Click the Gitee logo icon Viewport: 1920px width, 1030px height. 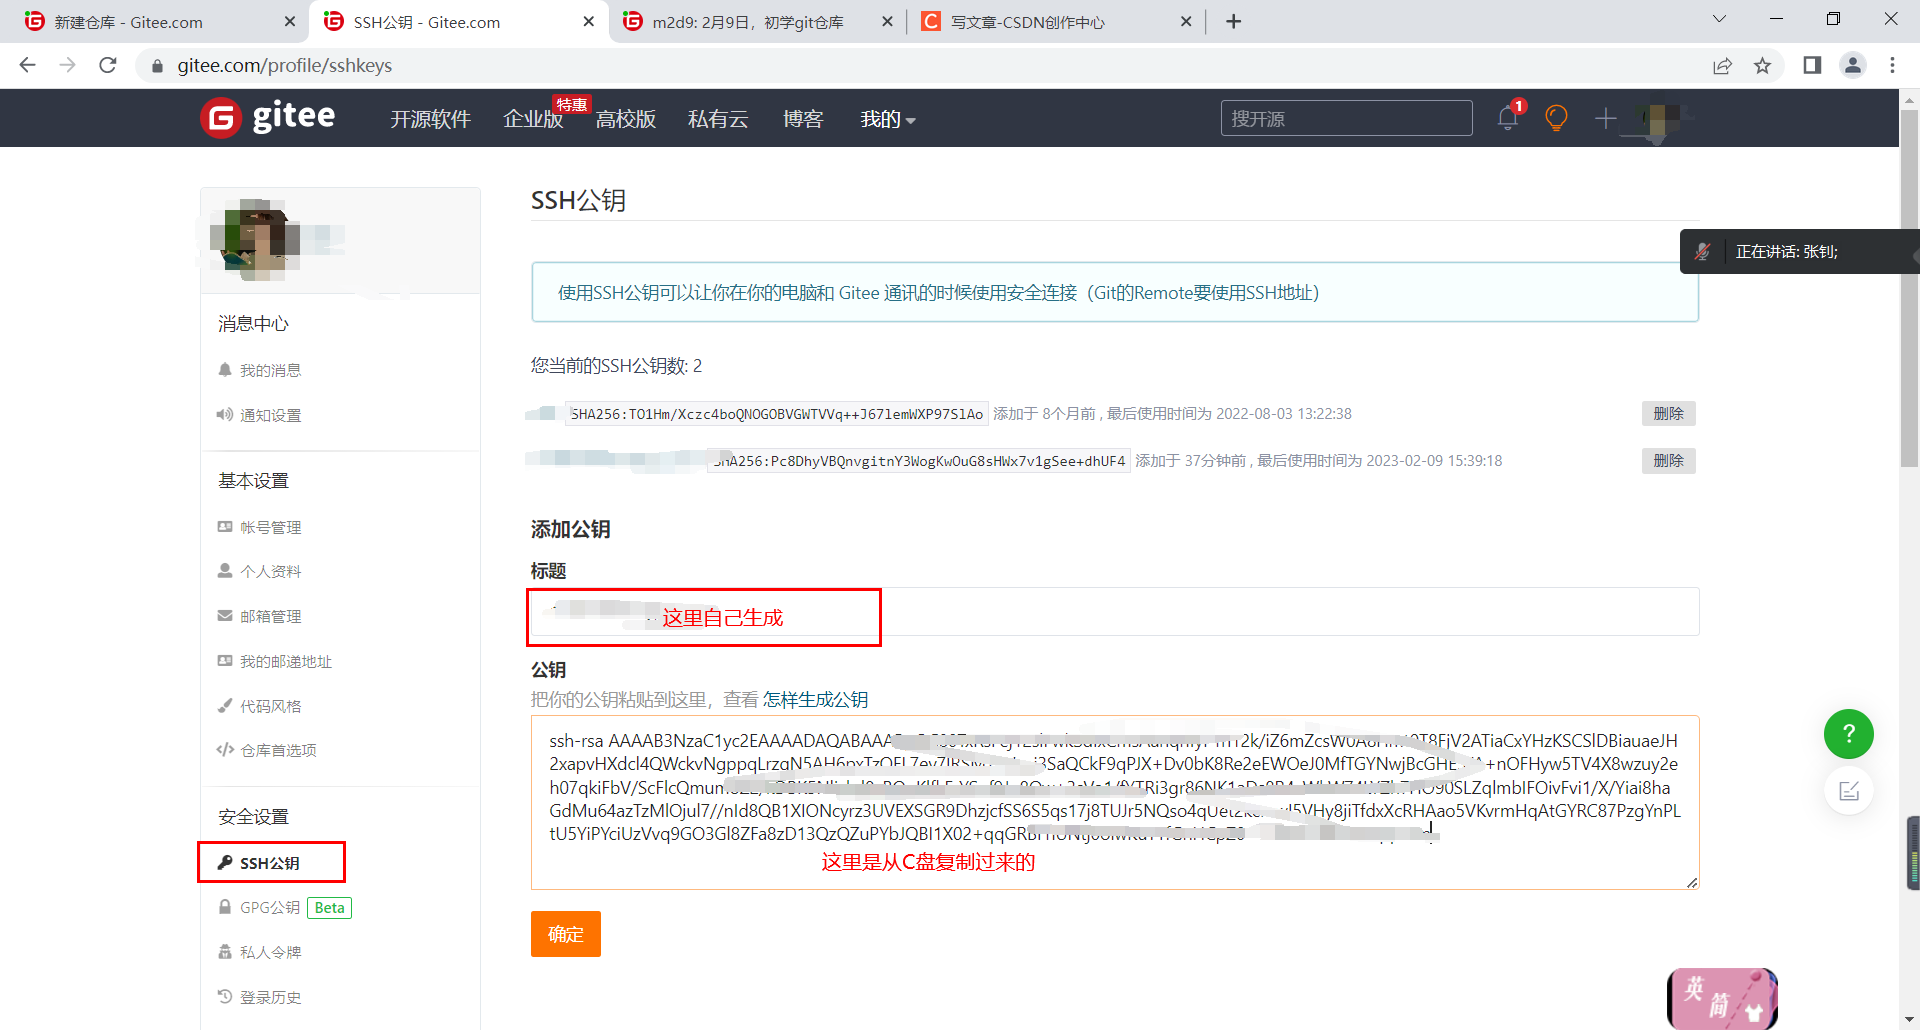(x=219, y=117)
